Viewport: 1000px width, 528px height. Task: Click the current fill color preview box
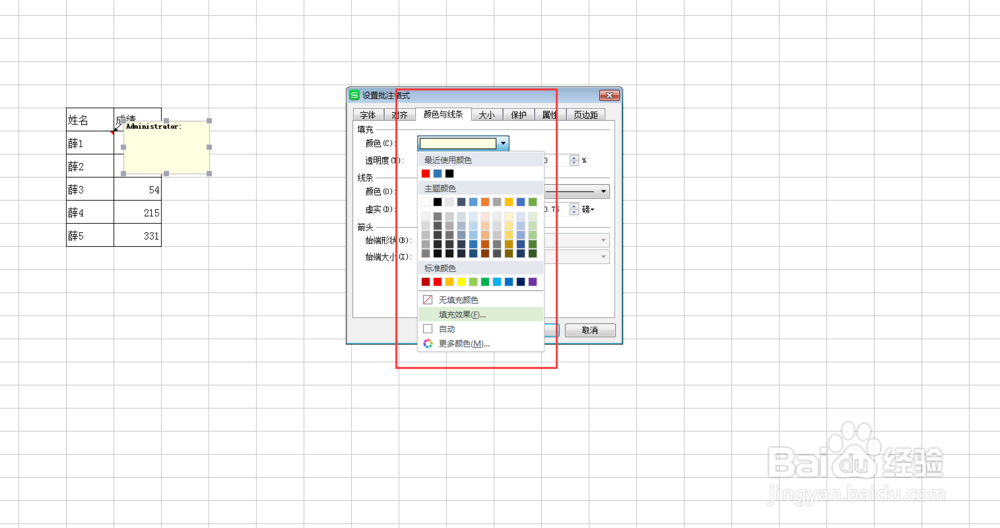[x=458, y=143]
